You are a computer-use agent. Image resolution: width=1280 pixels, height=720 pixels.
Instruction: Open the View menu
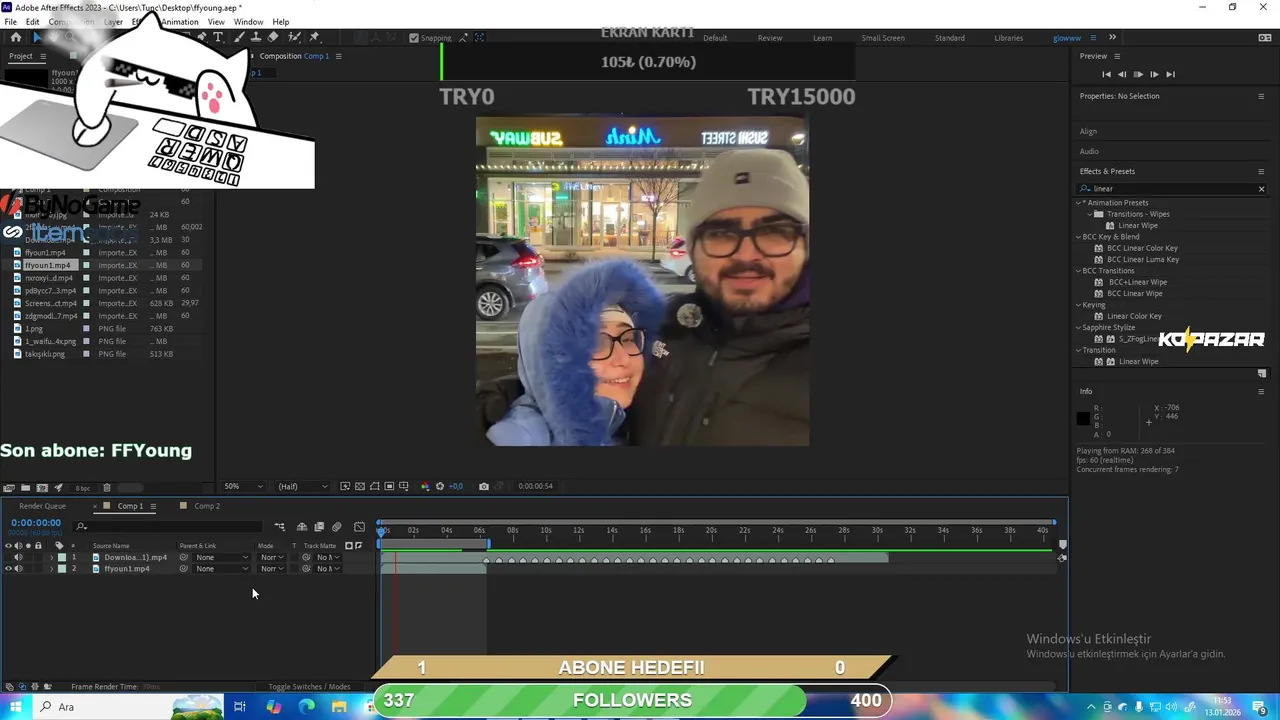click(216, 22)
